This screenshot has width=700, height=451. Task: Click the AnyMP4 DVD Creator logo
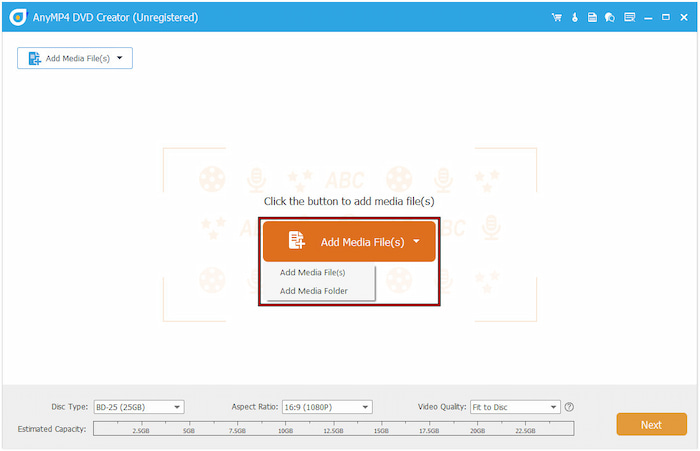click(17, 17)
